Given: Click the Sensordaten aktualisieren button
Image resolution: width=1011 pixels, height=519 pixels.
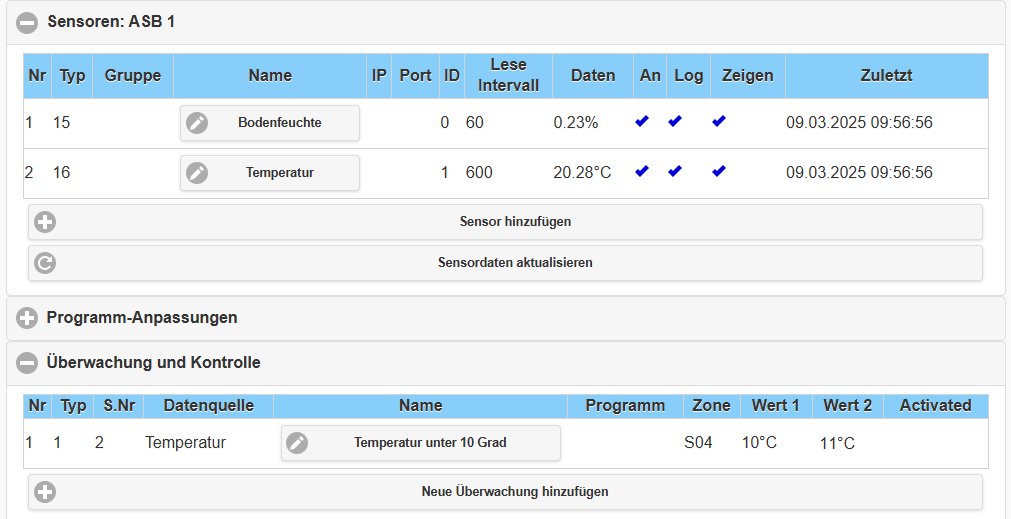Looking at the screenshot, I should 506,263.
